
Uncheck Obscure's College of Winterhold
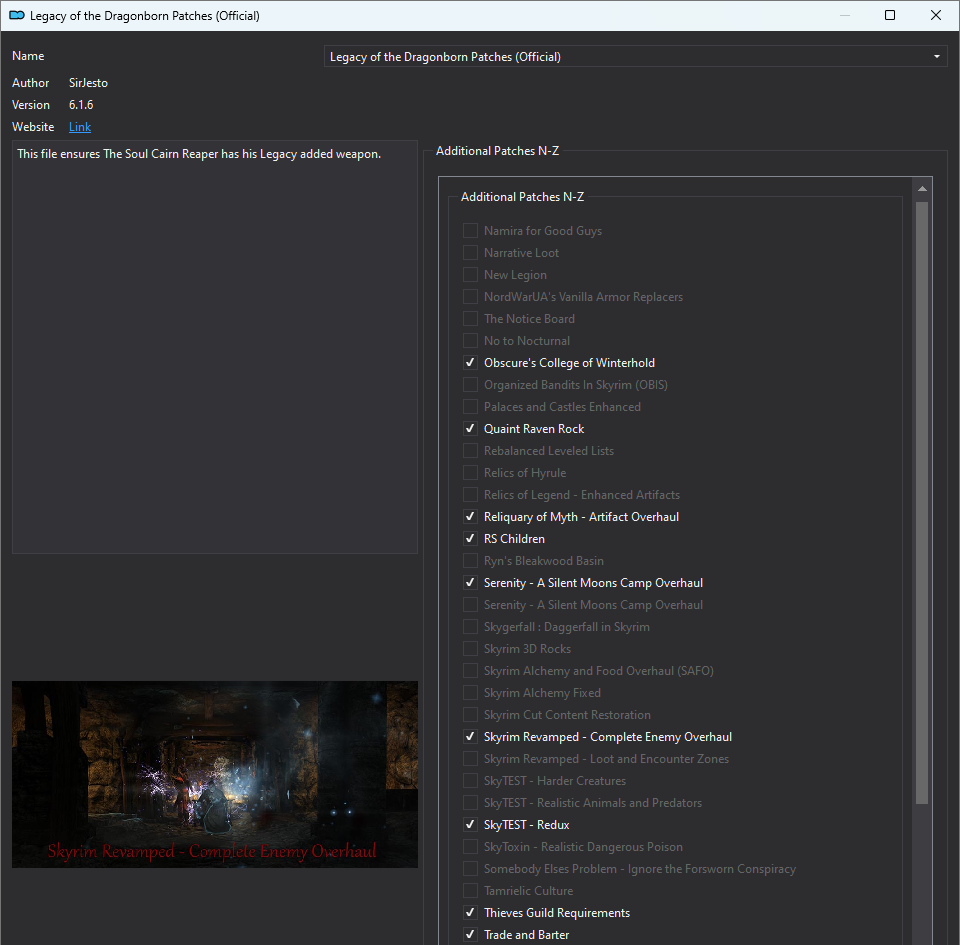tap(470, 363)
